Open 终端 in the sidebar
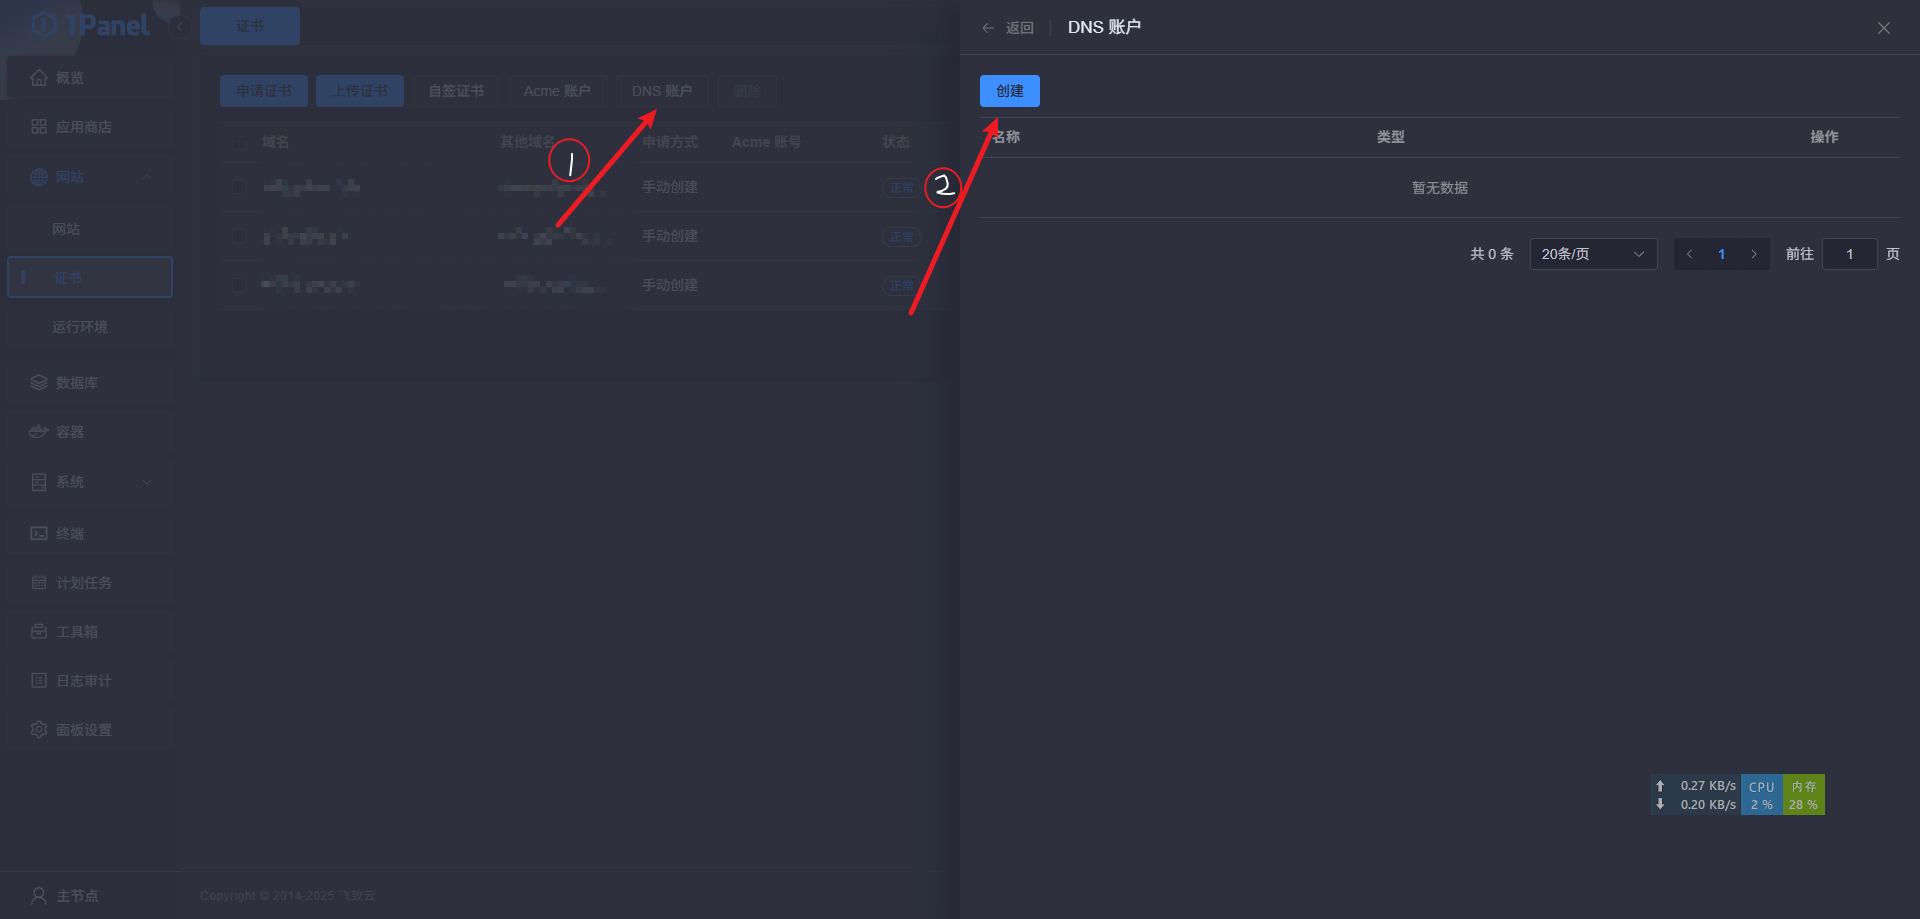 (69, 534)
